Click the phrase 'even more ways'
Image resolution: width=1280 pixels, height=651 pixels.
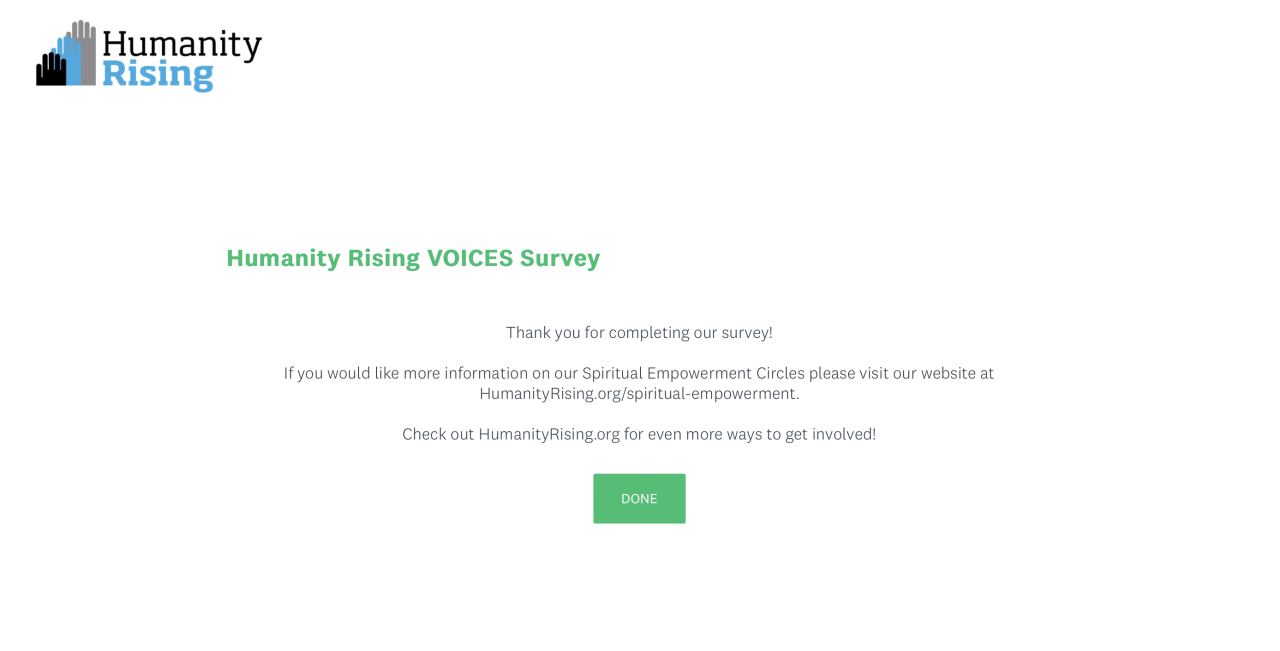702,434
